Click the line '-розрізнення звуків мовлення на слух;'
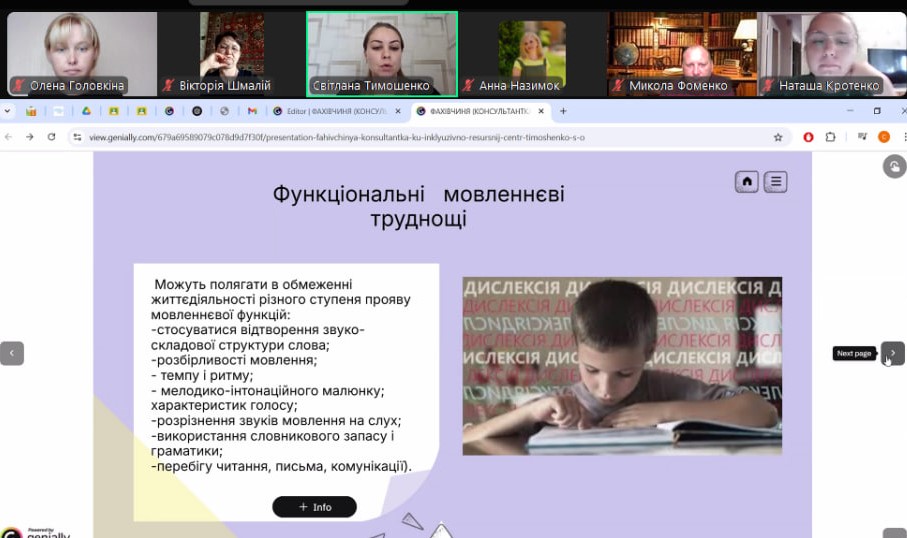The width and height of the screenshot is (907, 538). (276, 421)
